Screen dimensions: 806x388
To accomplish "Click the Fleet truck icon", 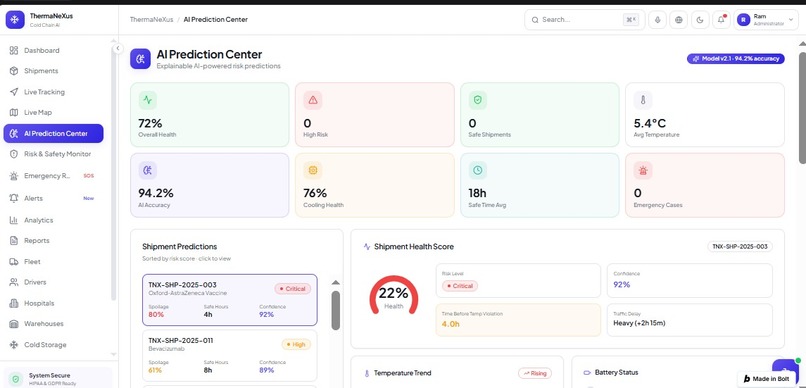I will tap(14, 262).
